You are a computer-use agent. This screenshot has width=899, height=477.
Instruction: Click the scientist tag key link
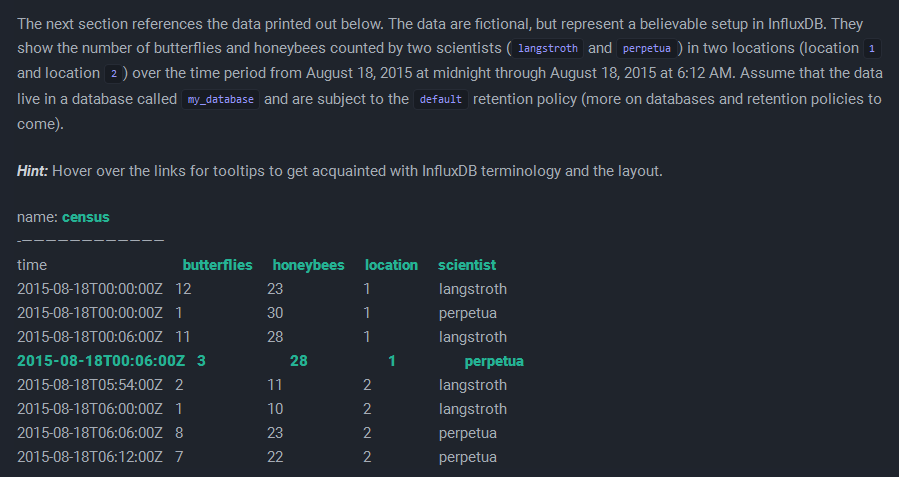click(467, 265)
